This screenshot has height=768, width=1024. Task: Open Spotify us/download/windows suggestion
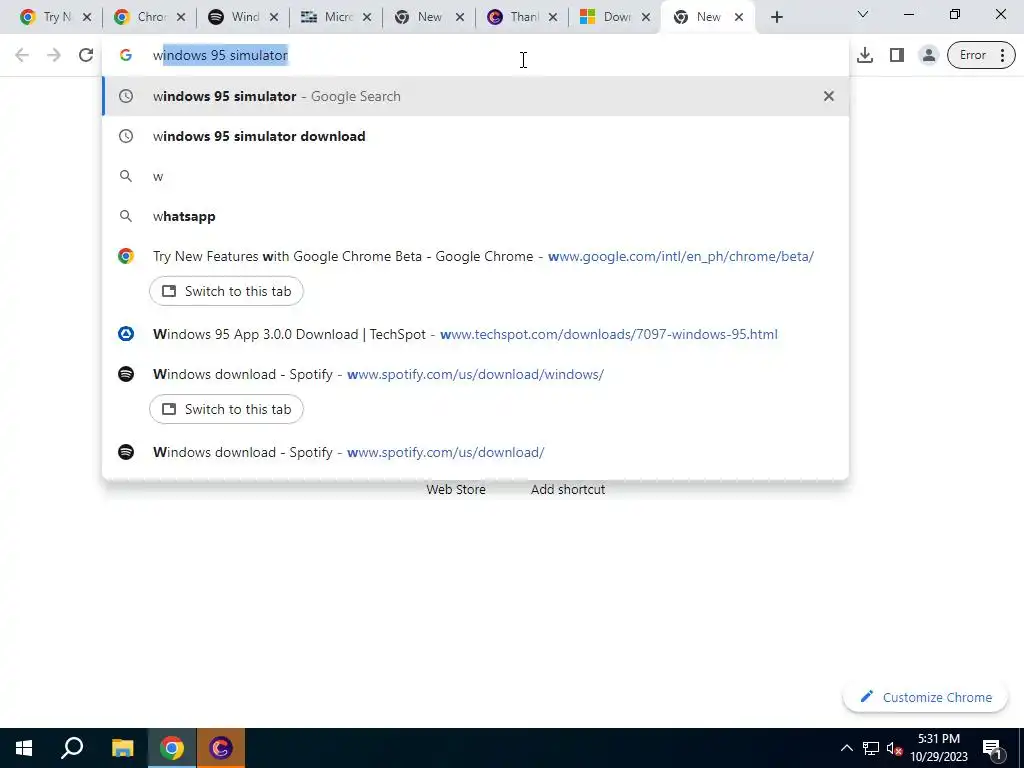click(x=475, y=374)
